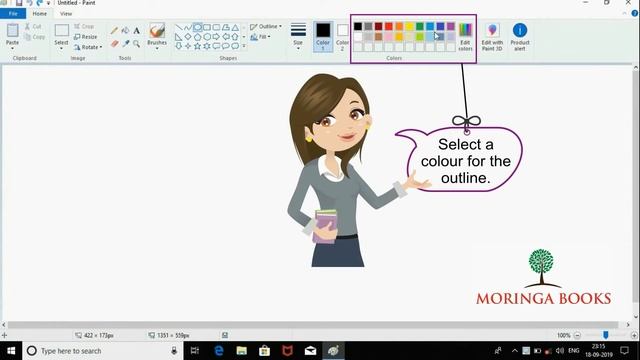The height and width of the screenshot is (360, 640).
Task: Click the Cut button
Action: tap(33, 27)
